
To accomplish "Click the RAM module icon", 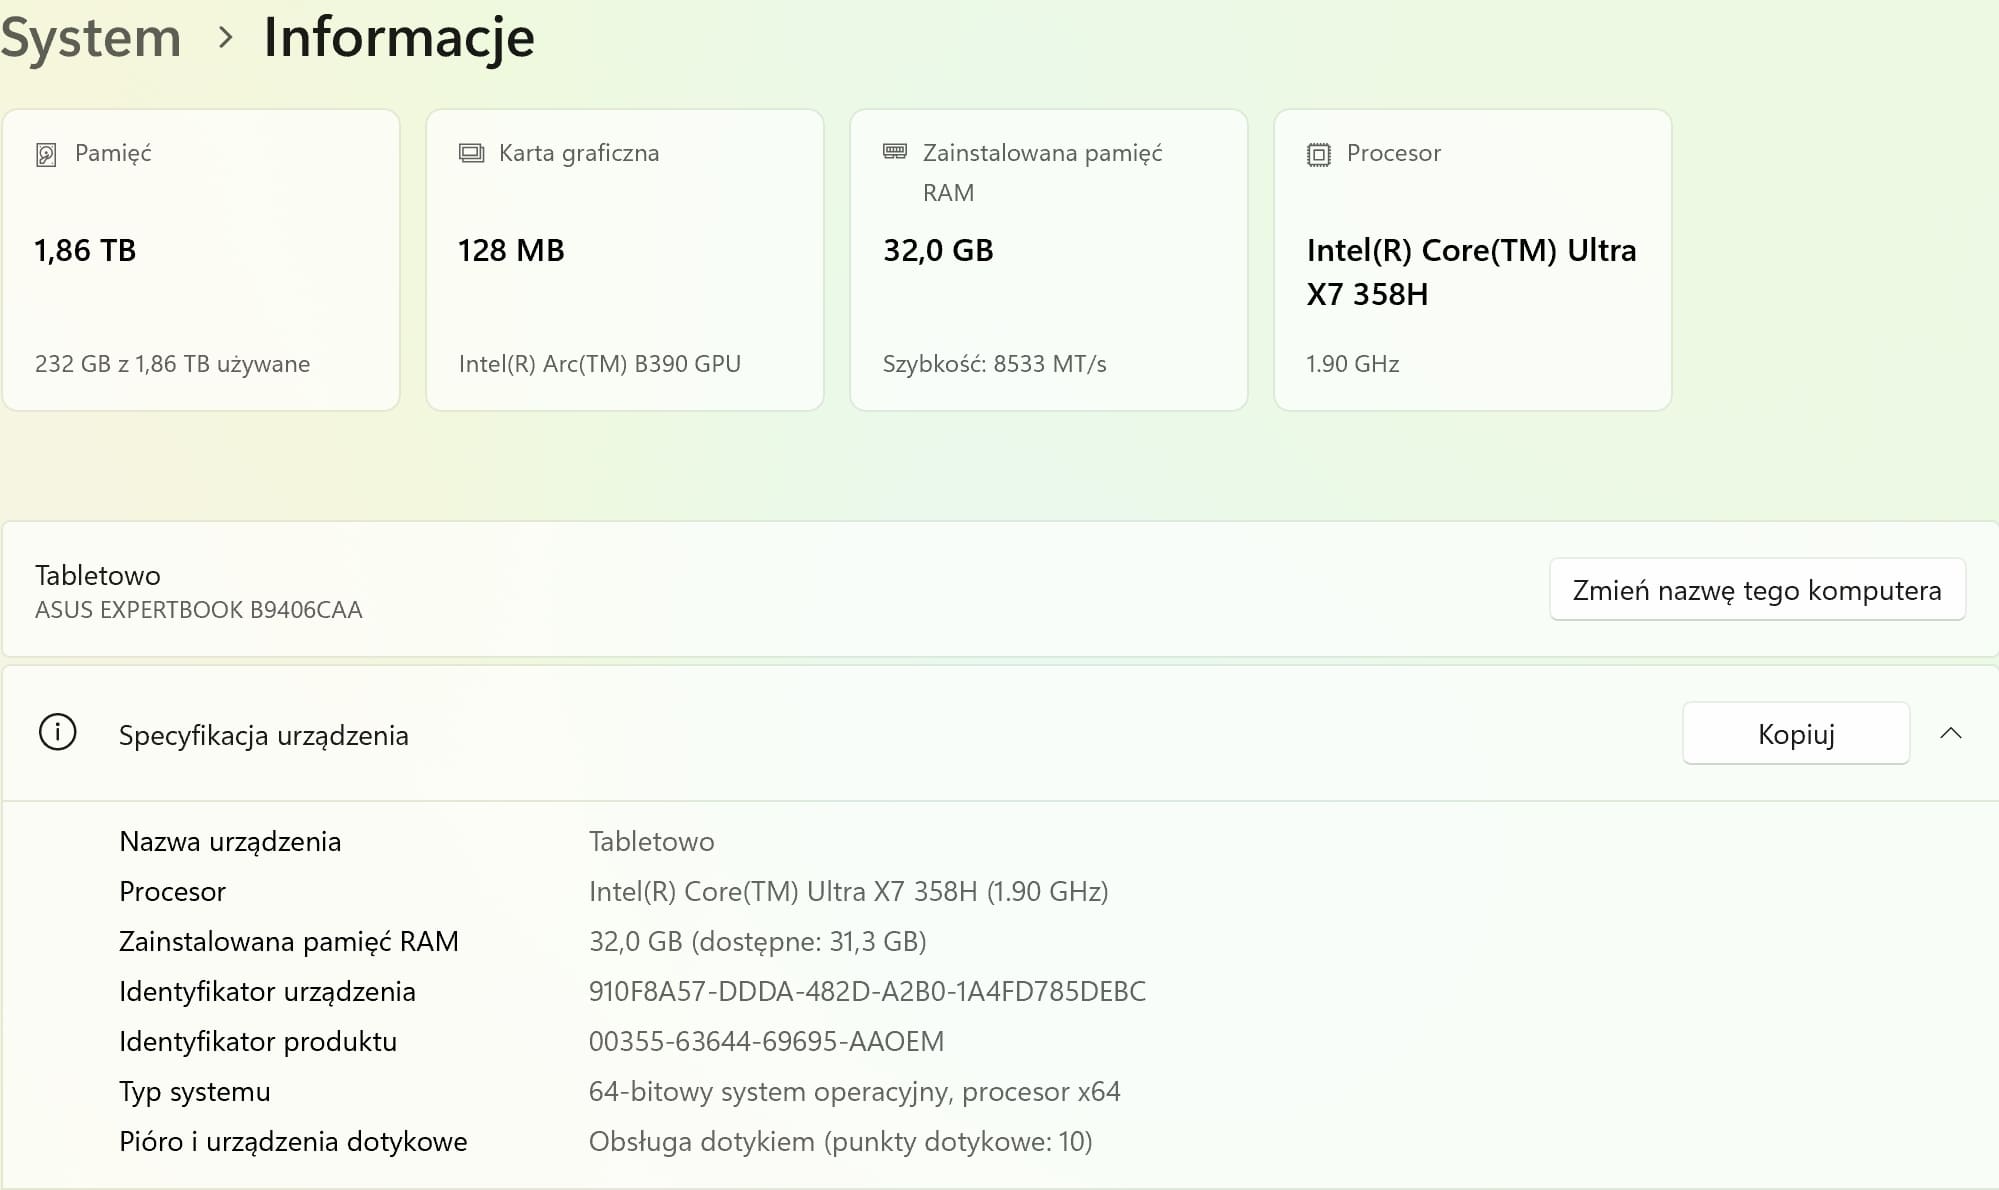I will (895, 152).
